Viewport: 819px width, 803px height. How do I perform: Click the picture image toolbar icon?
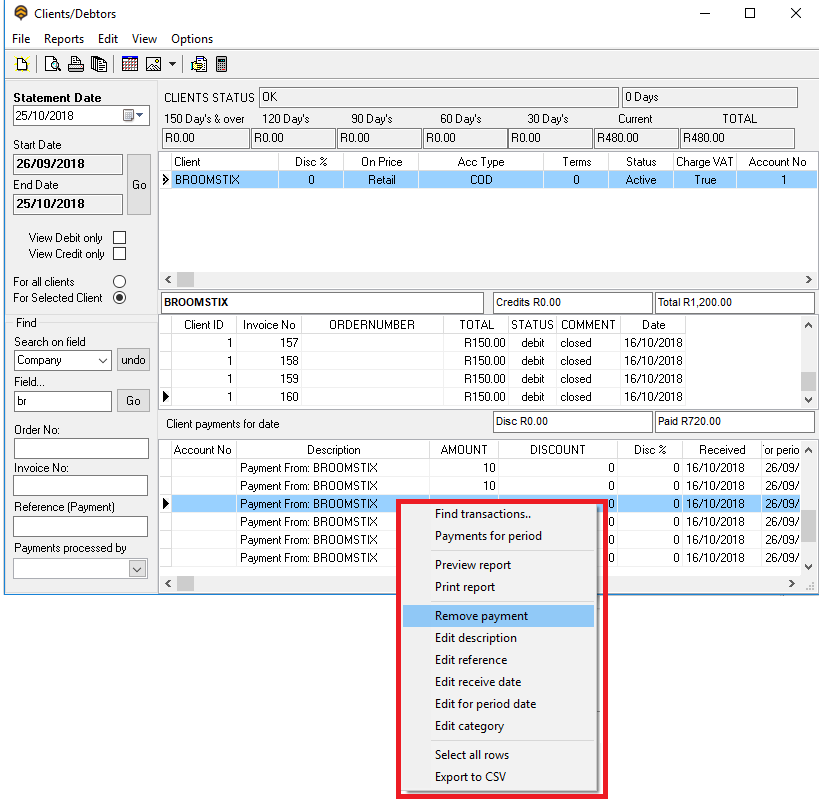(153, 64)
